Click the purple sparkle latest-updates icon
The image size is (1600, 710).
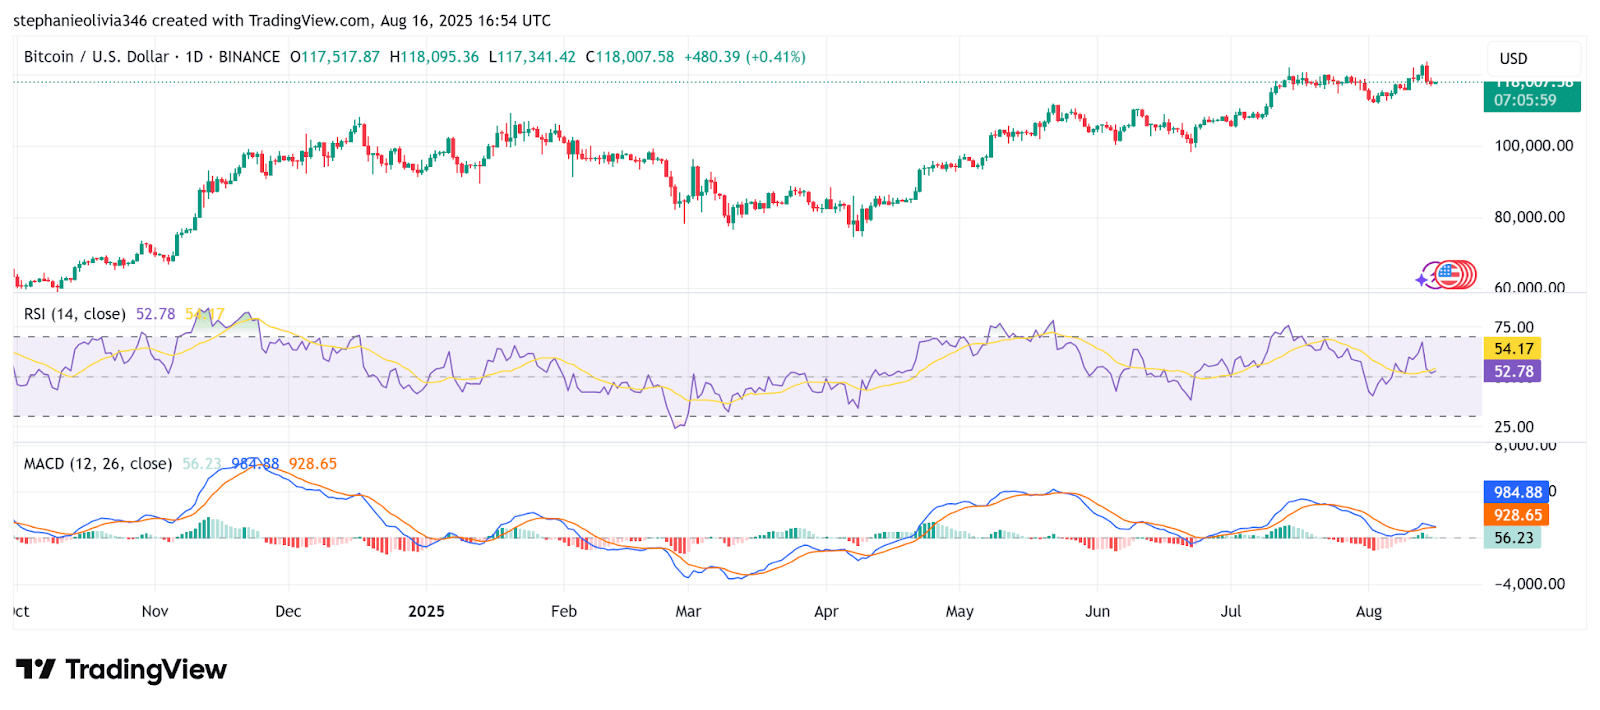click(1422, 280)
